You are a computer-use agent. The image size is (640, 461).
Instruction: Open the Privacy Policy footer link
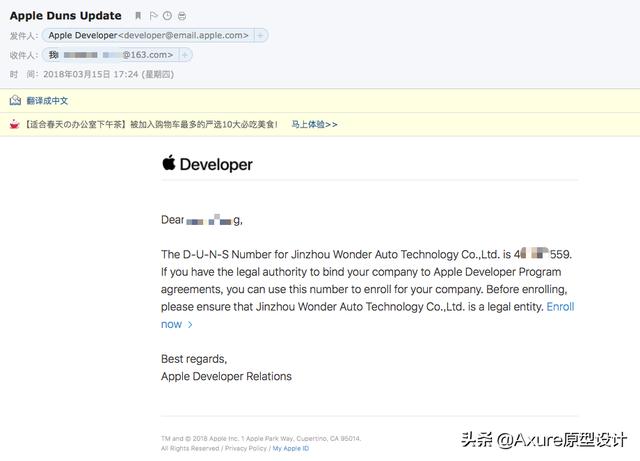(x=246, y=448)
